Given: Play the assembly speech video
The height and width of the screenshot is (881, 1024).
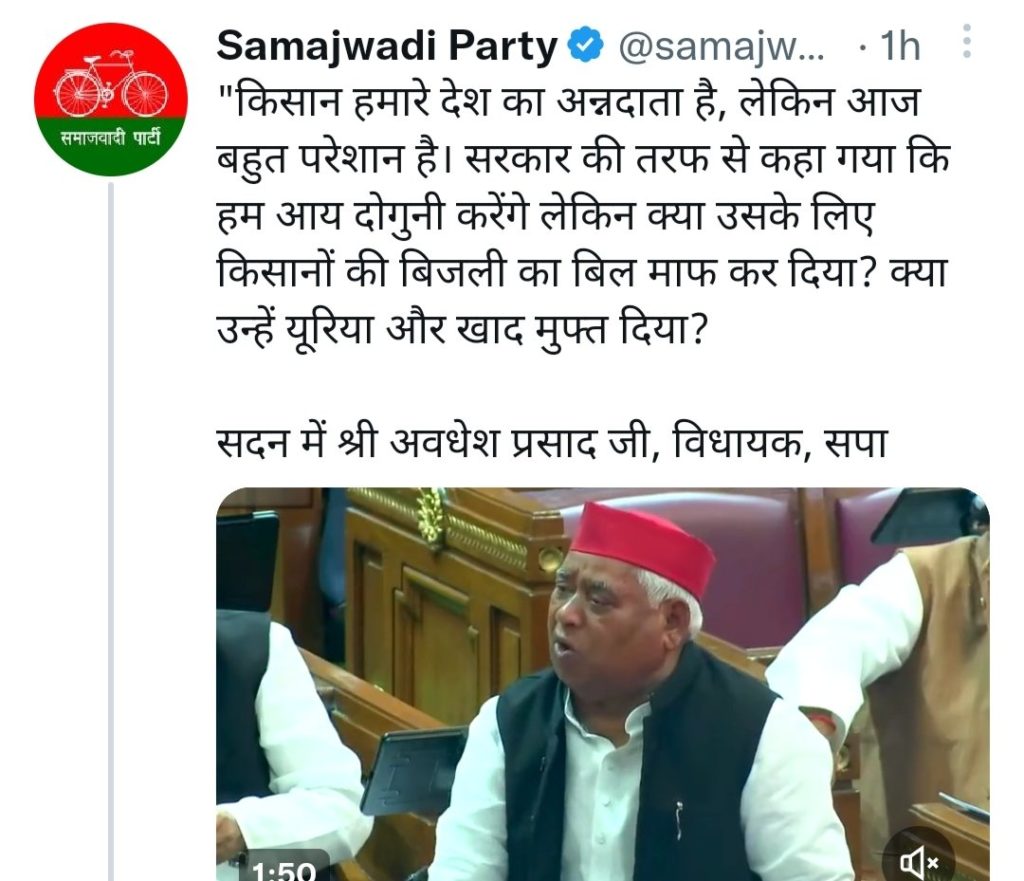Looking at the screenshot, I should (602, 684).
